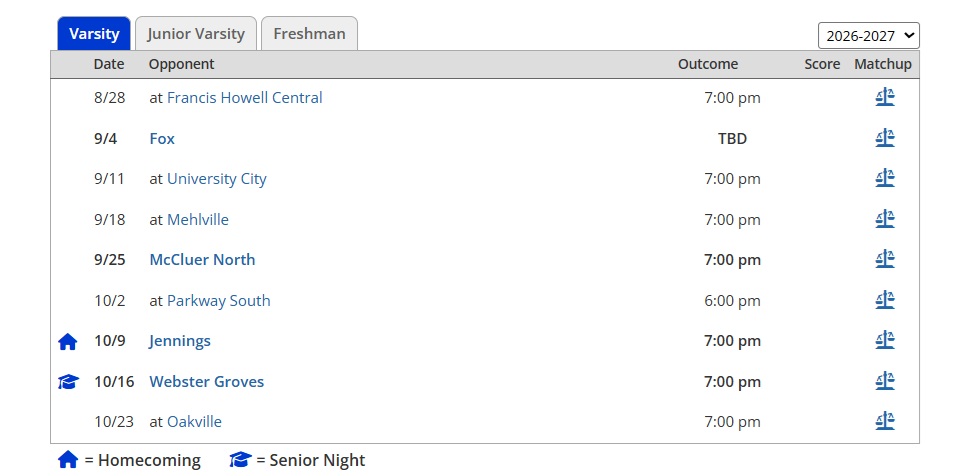Click Senior Night cap icon beside 10/16
The image size is (970, 476).
pyautogui.click(x=68, y=382)
